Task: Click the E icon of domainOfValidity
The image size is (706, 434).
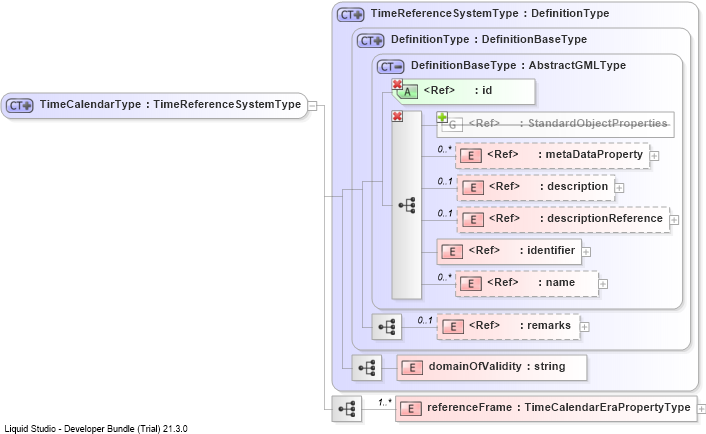Action: pos(412,368)
